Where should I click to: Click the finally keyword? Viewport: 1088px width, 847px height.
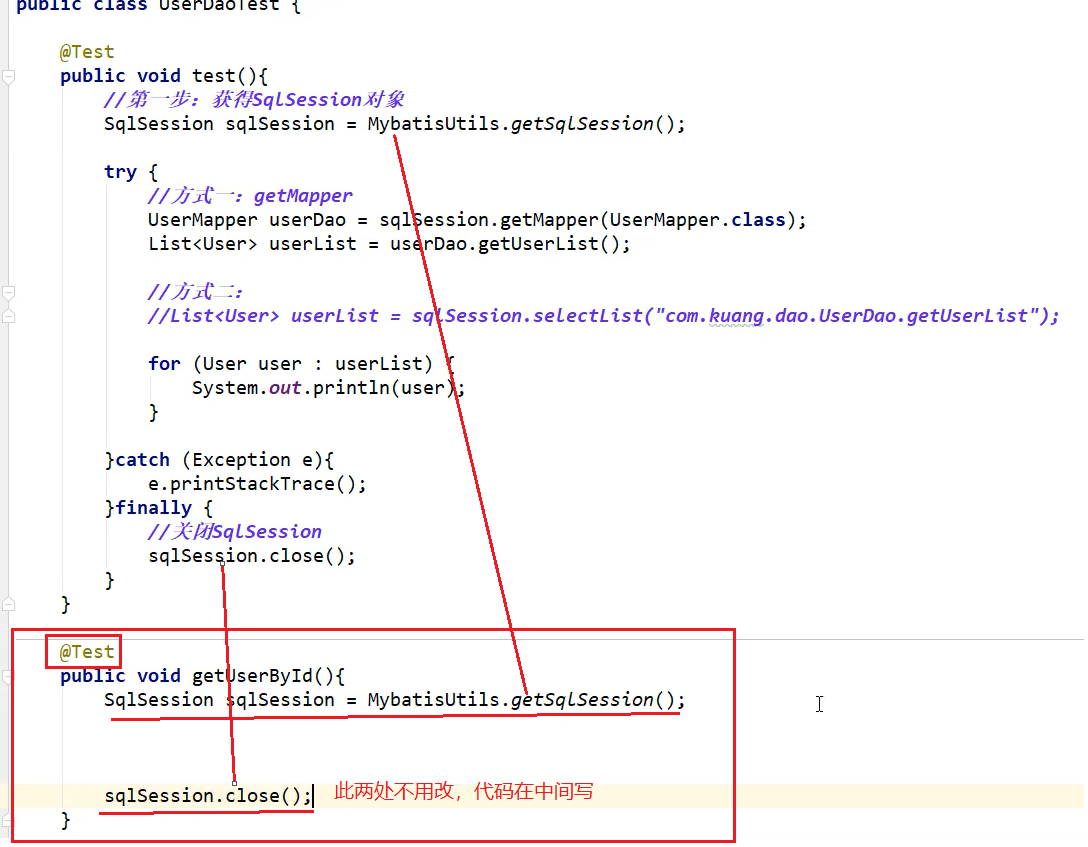click(153, 508)
